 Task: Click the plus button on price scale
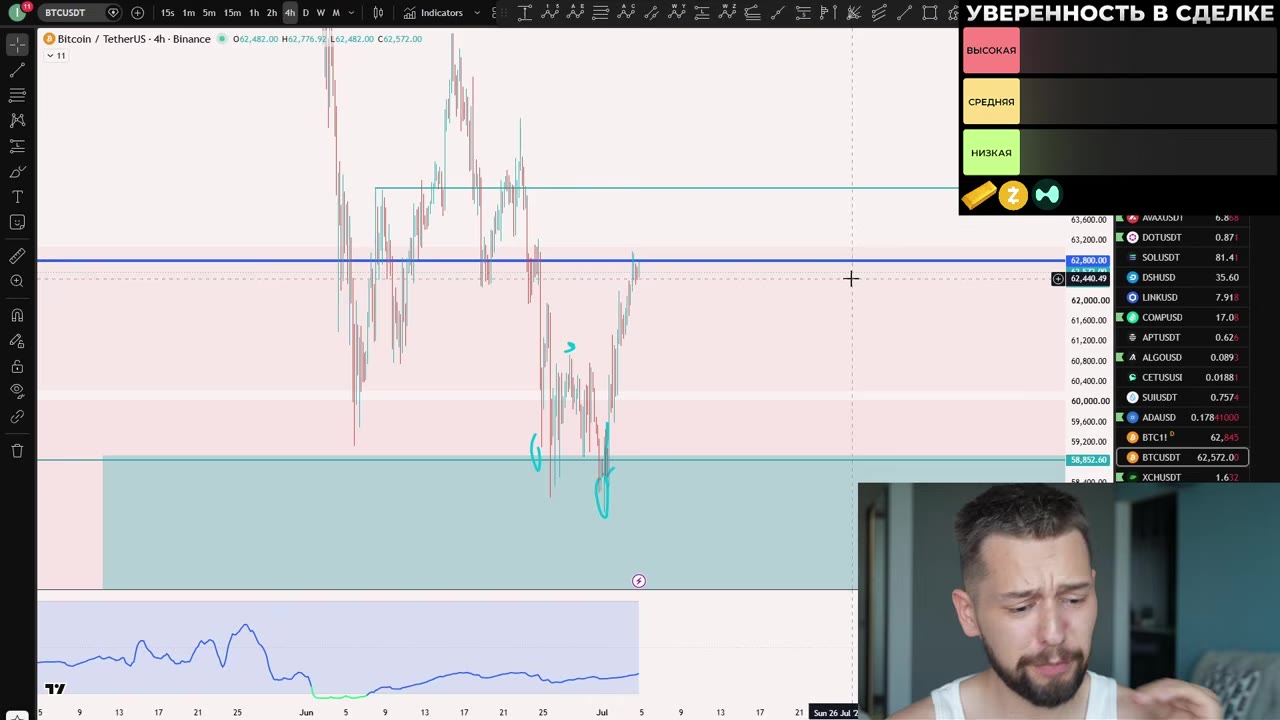(x=1058, y=278)
